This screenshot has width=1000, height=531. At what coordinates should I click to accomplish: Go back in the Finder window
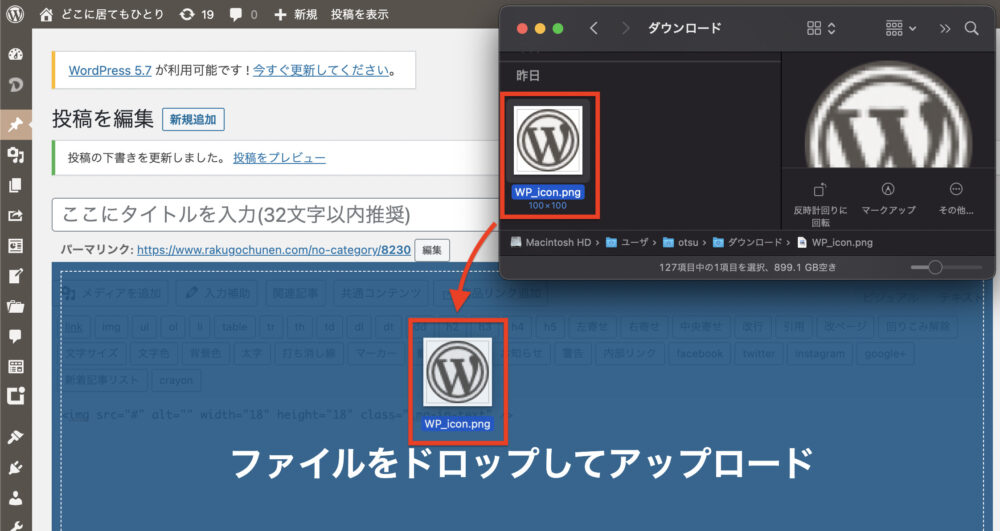pyautogui.click(x=594, y=28)
